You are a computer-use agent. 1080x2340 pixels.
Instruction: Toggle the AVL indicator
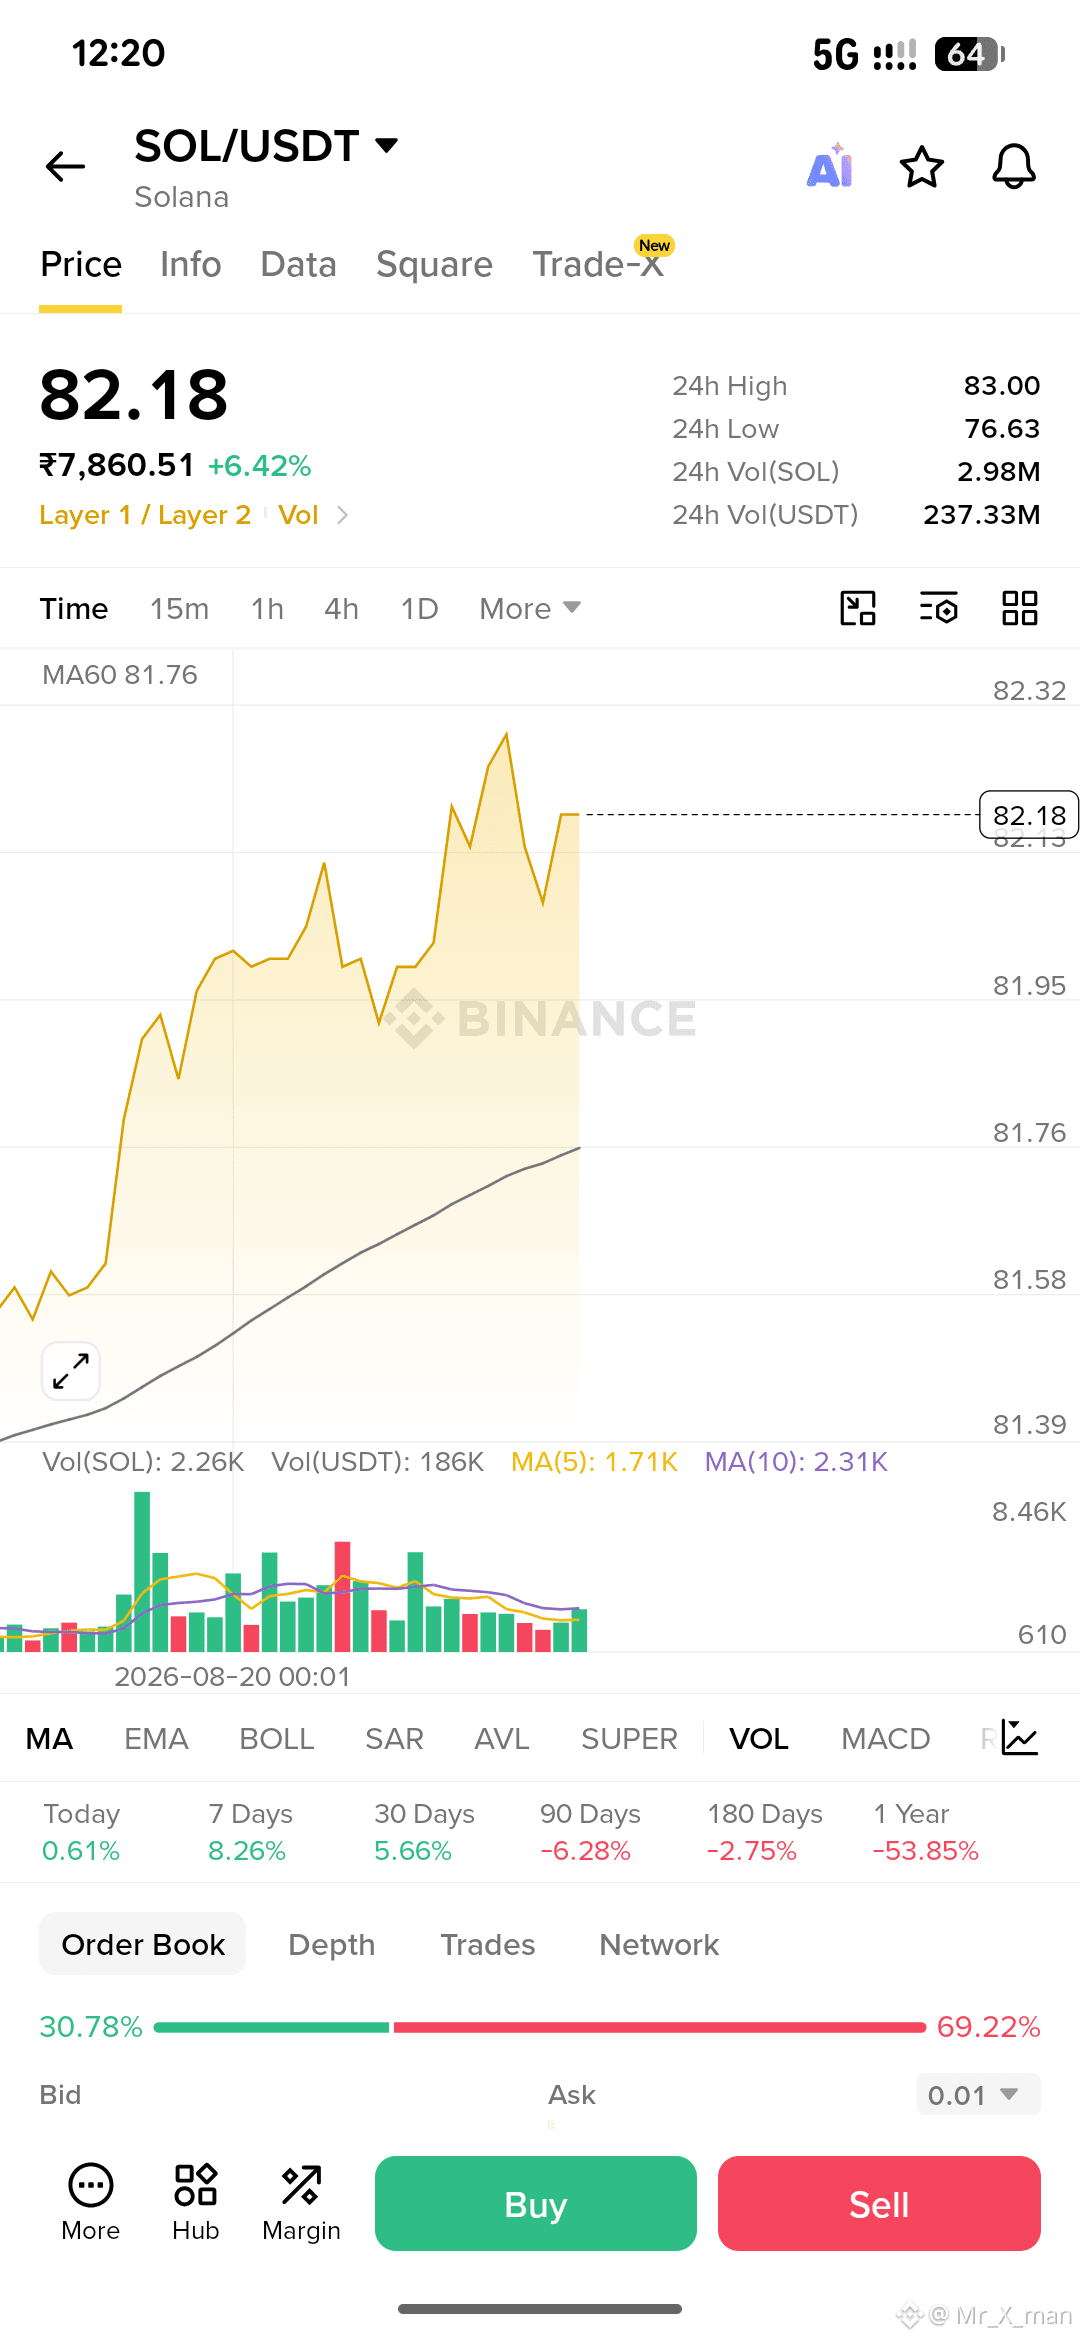(502, 1739)
